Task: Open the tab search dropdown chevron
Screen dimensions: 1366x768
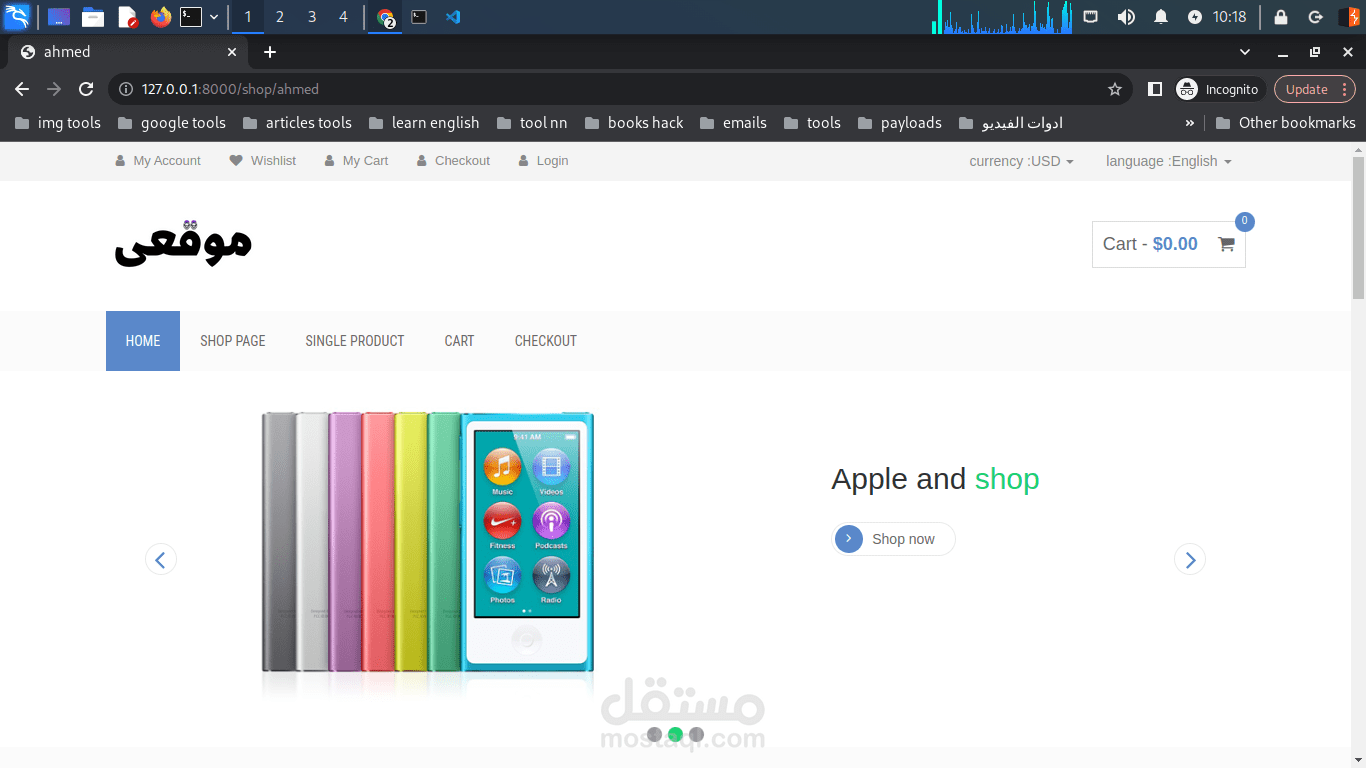Action: [x=1245, y=52]
